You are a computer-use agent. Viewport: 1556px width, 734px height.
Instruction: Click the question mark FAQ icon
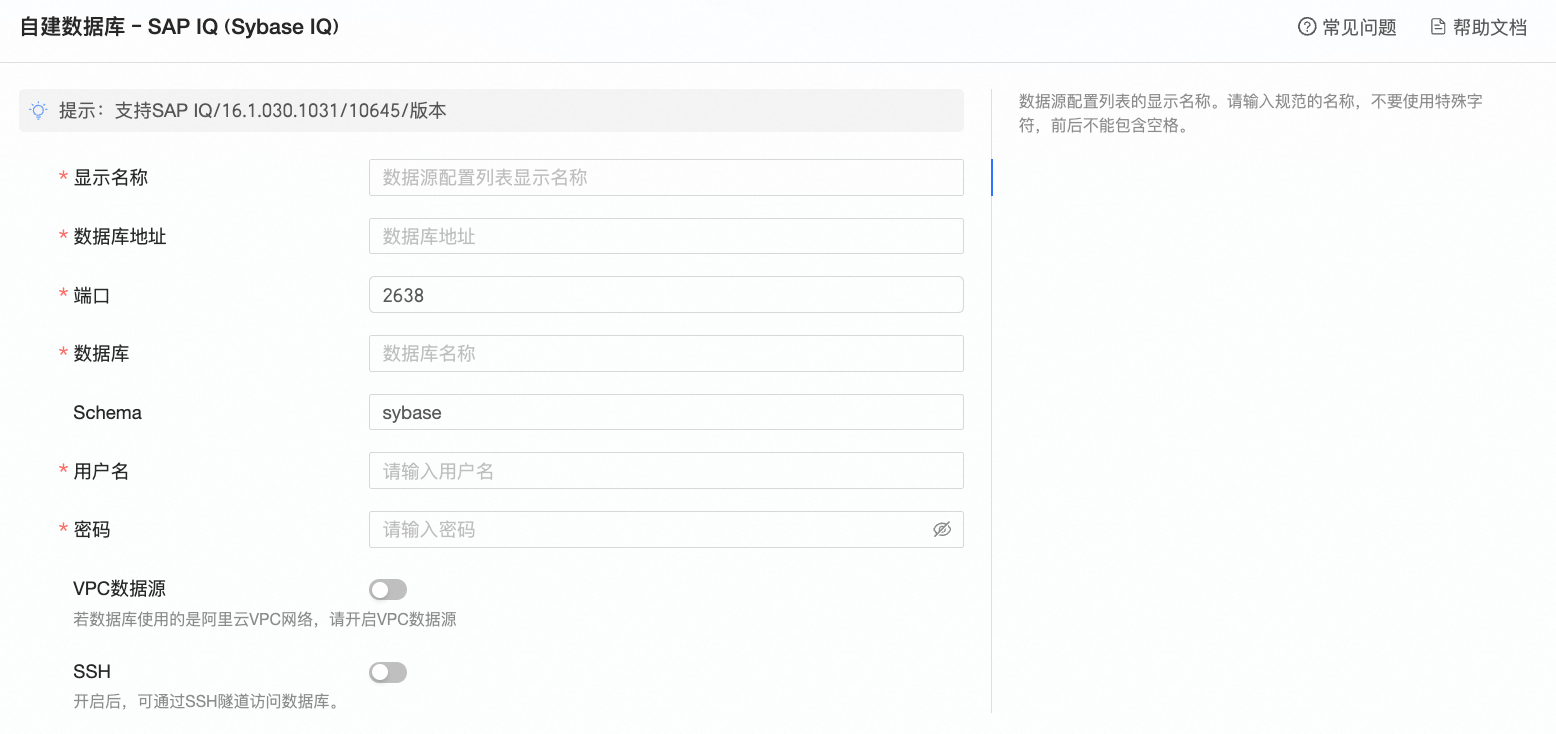tap(1306, 27)
